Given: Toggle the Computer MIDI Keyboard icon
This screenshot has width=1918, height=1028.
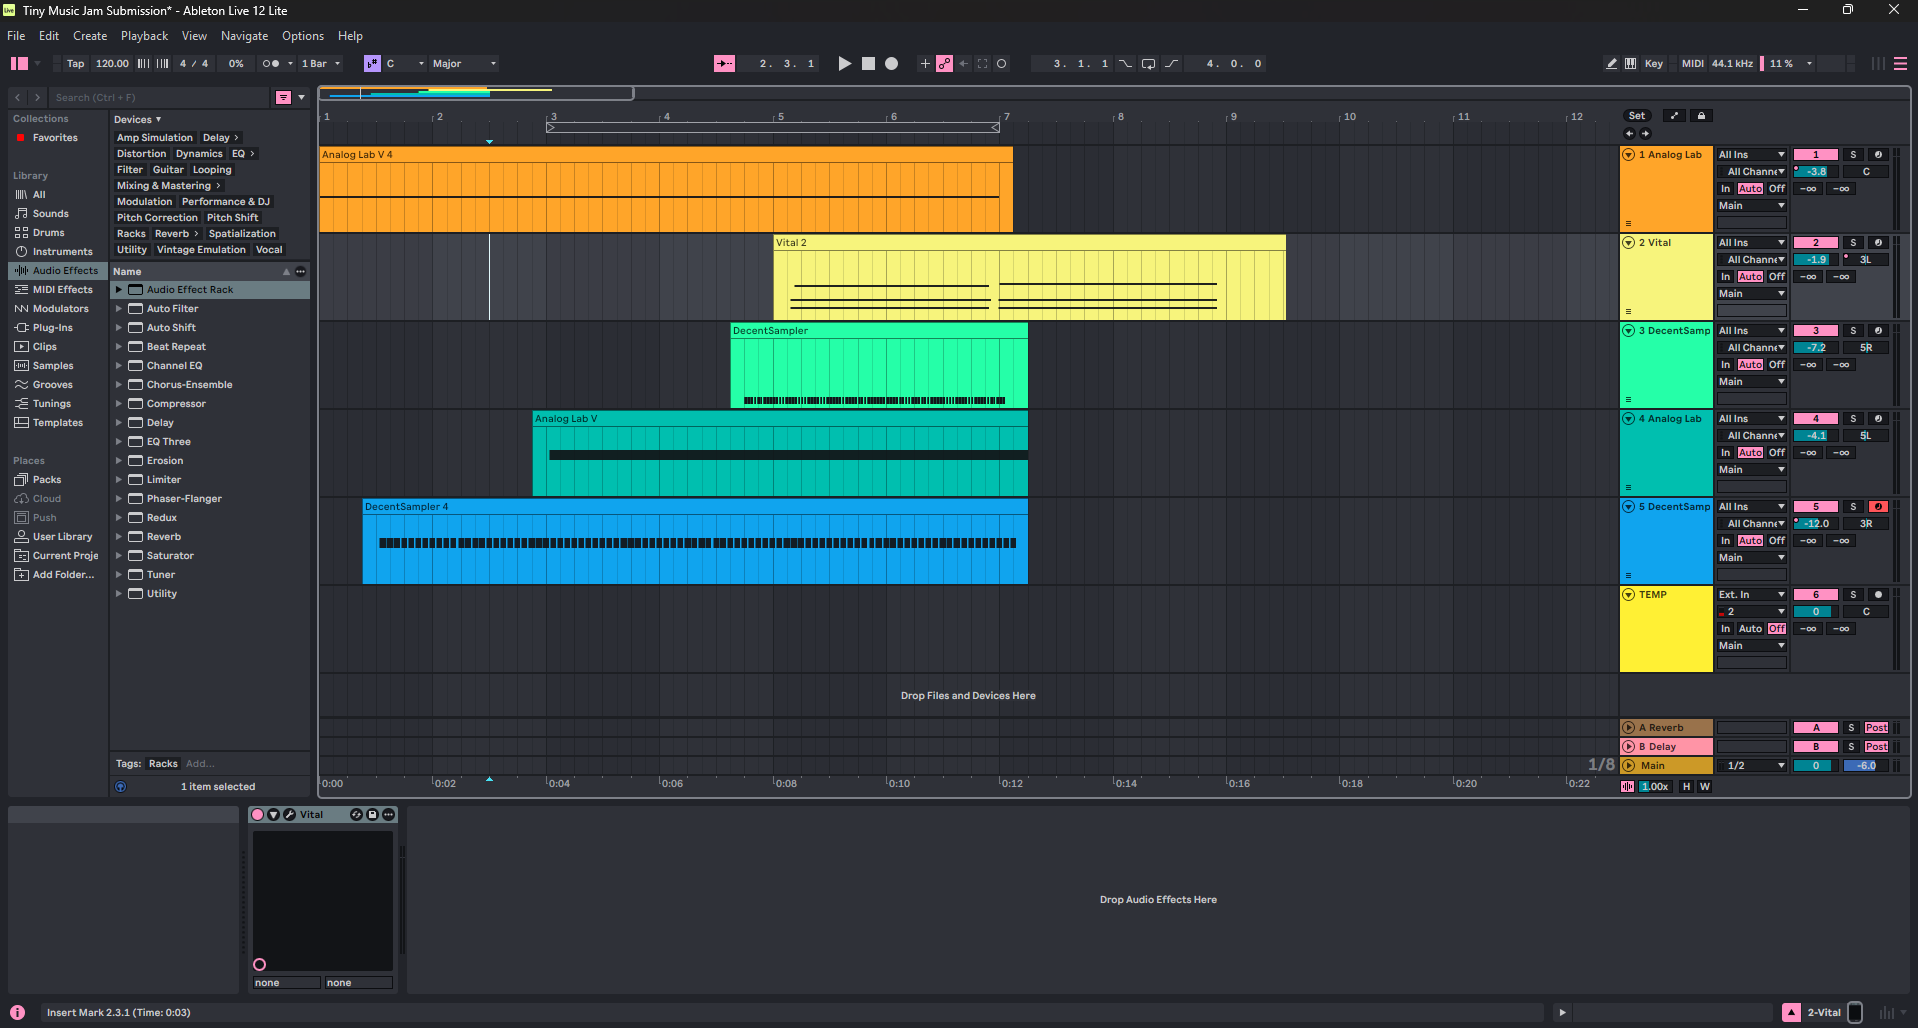Looking at the screenshot, I should coord(1631,64).
